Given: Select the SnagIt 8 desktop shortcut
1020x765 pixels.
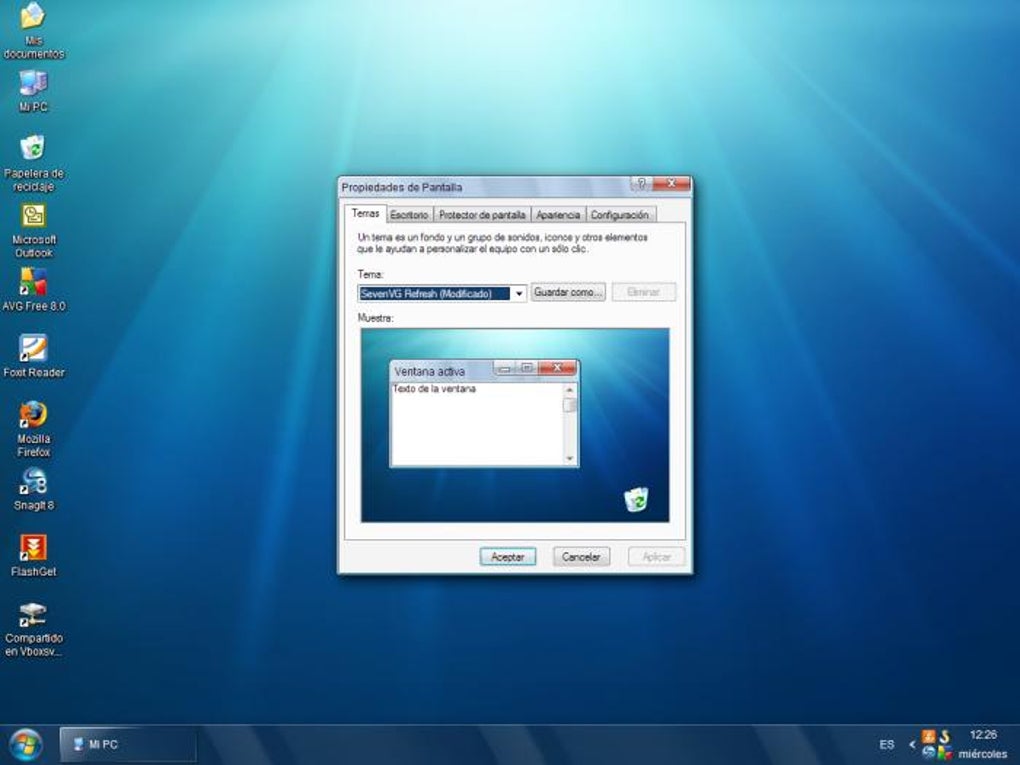Looking at the screenshot, I should (33, 489).
